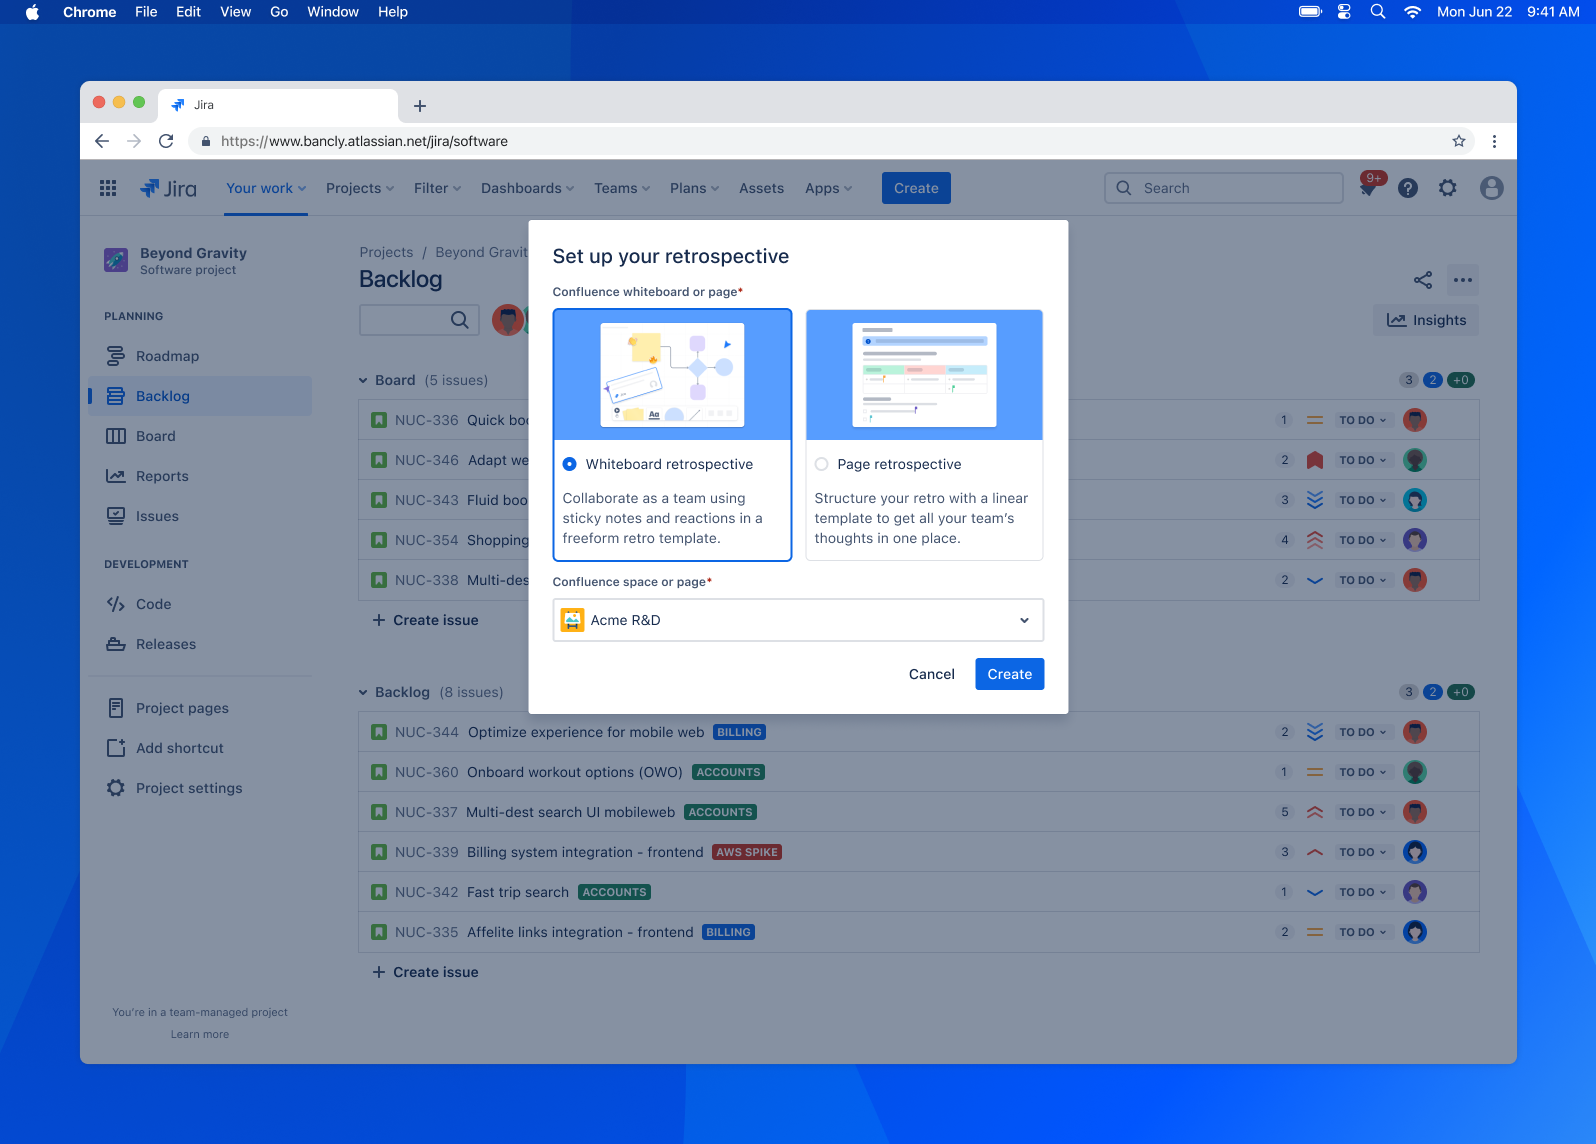This screenshot has width=1596, height=1144.
Task: Open Reports in the sidebar
Action: click(x=200, y=476)
